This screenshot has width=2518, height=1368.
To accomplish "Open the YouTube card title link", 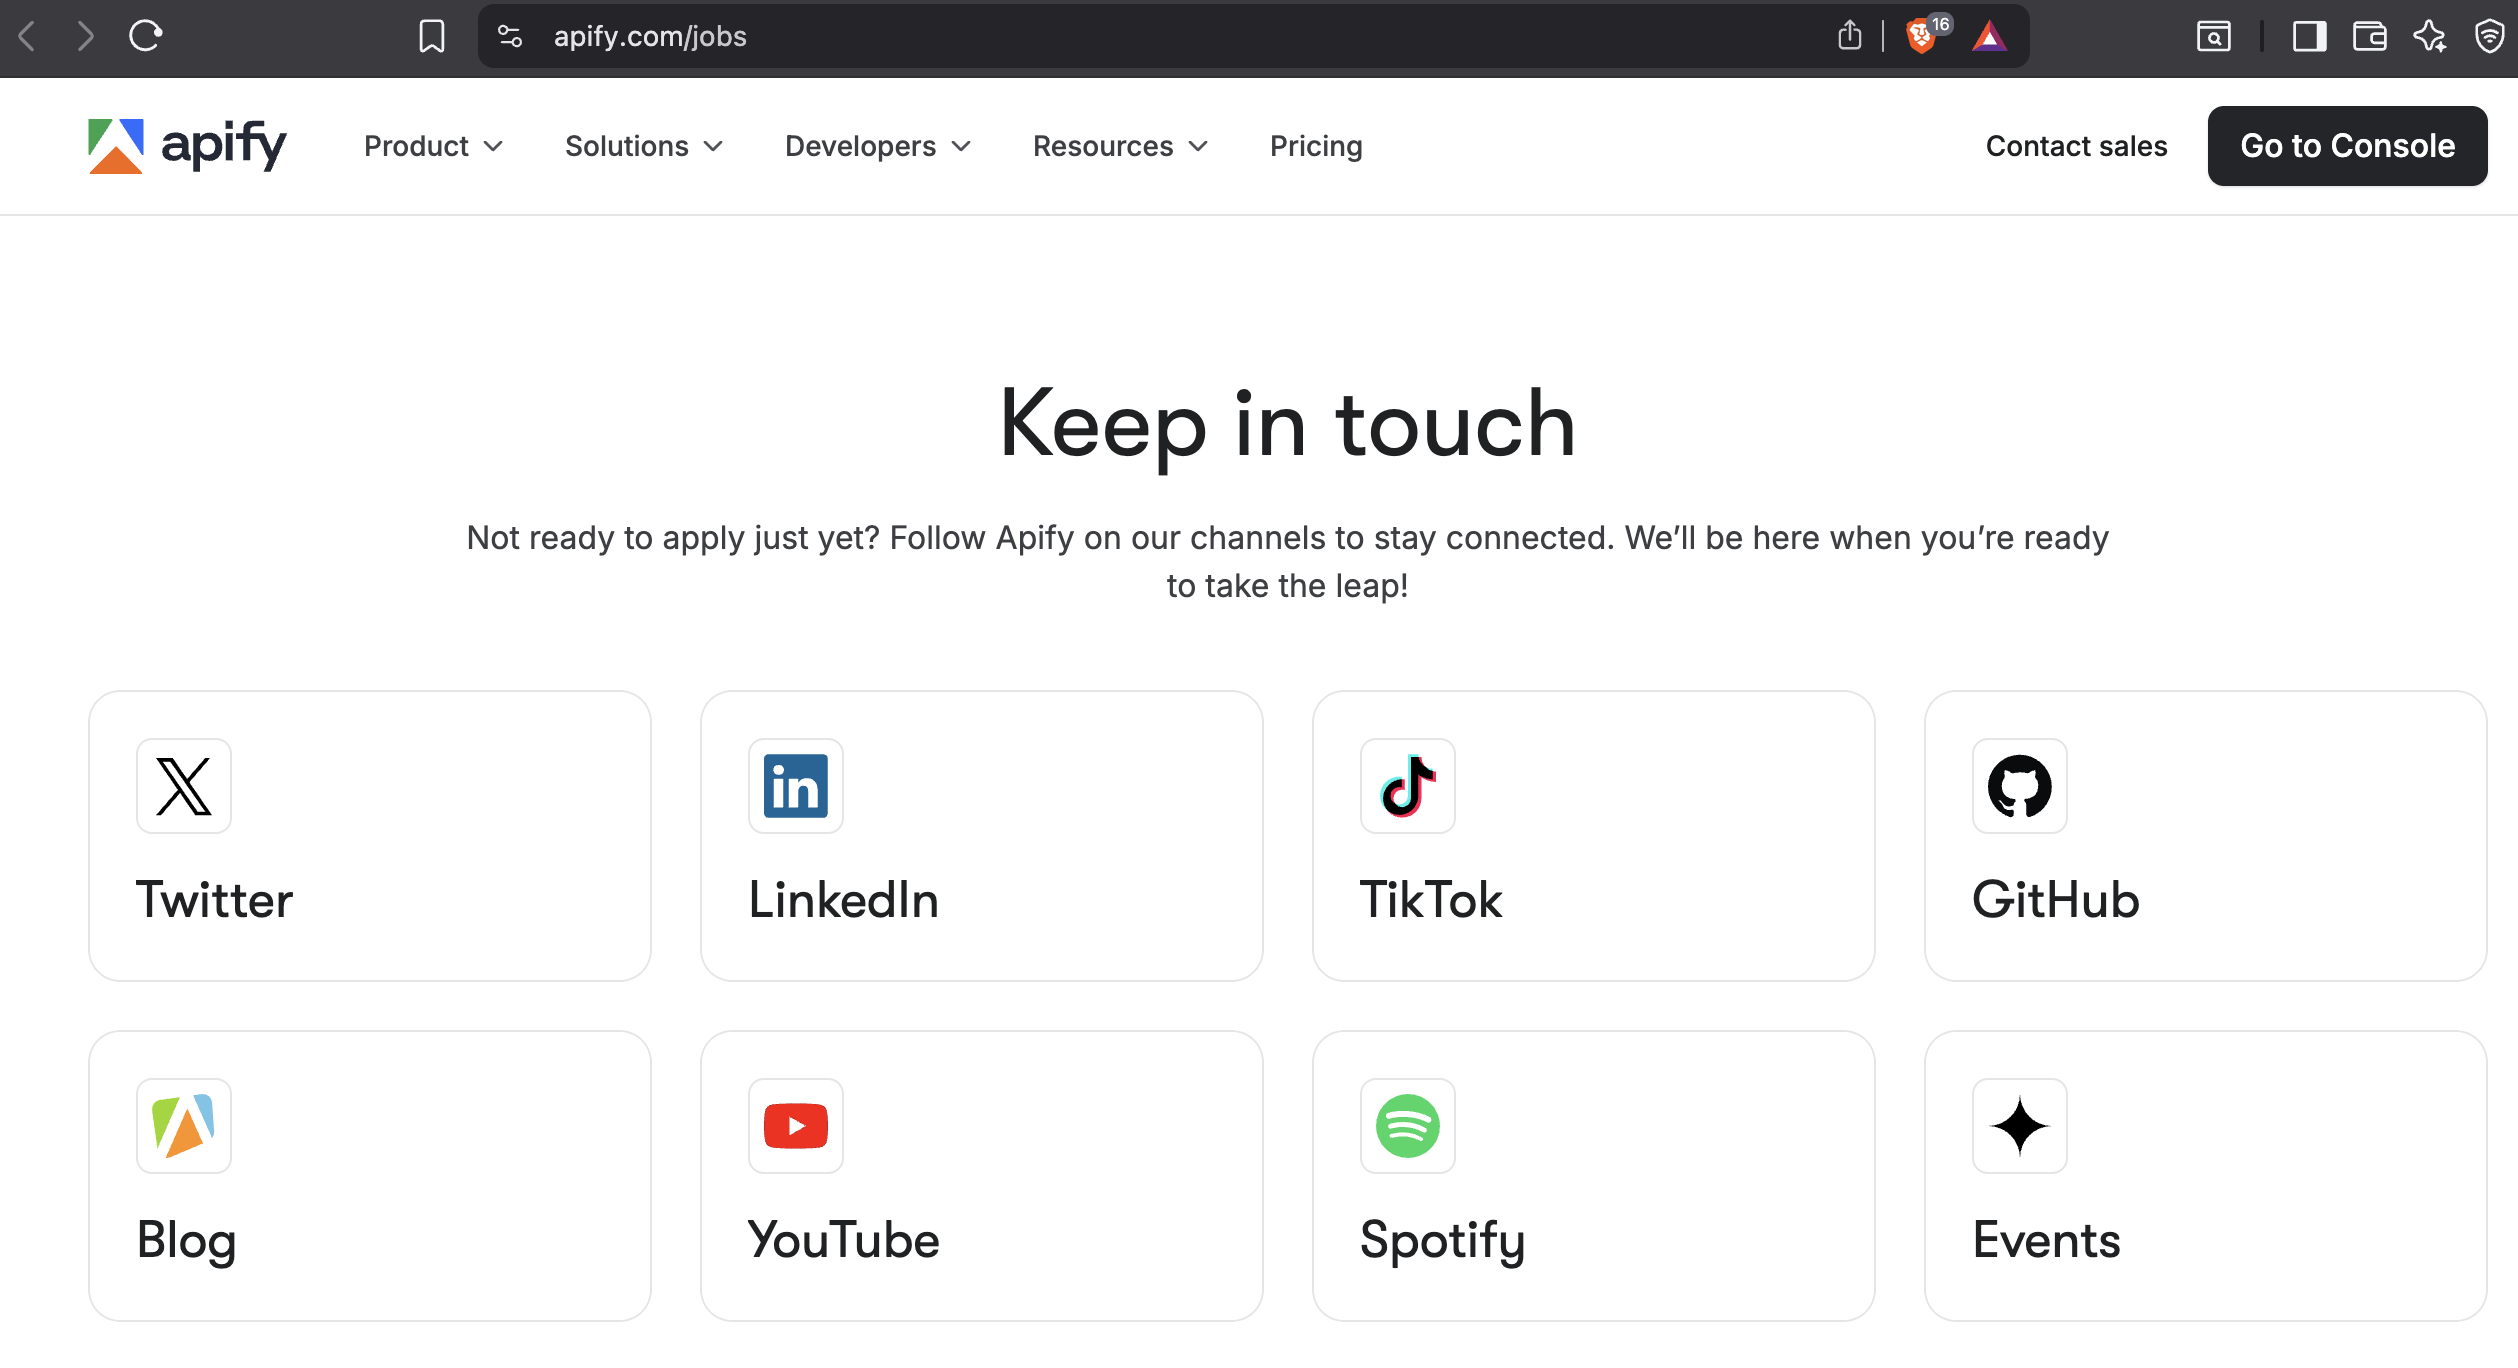I will (844, 1241).
